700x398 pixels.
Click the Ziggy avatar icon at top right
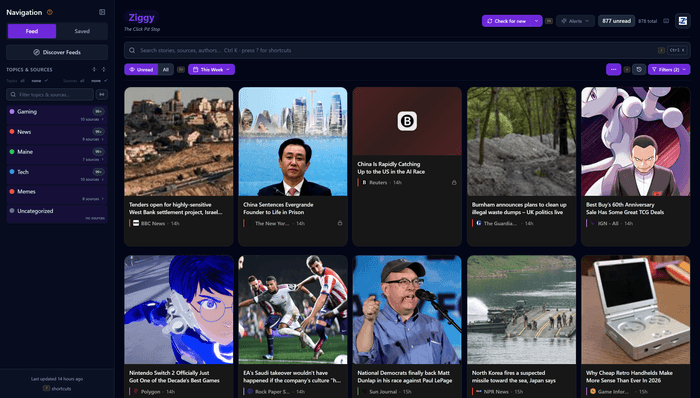[x=683, y=21]
